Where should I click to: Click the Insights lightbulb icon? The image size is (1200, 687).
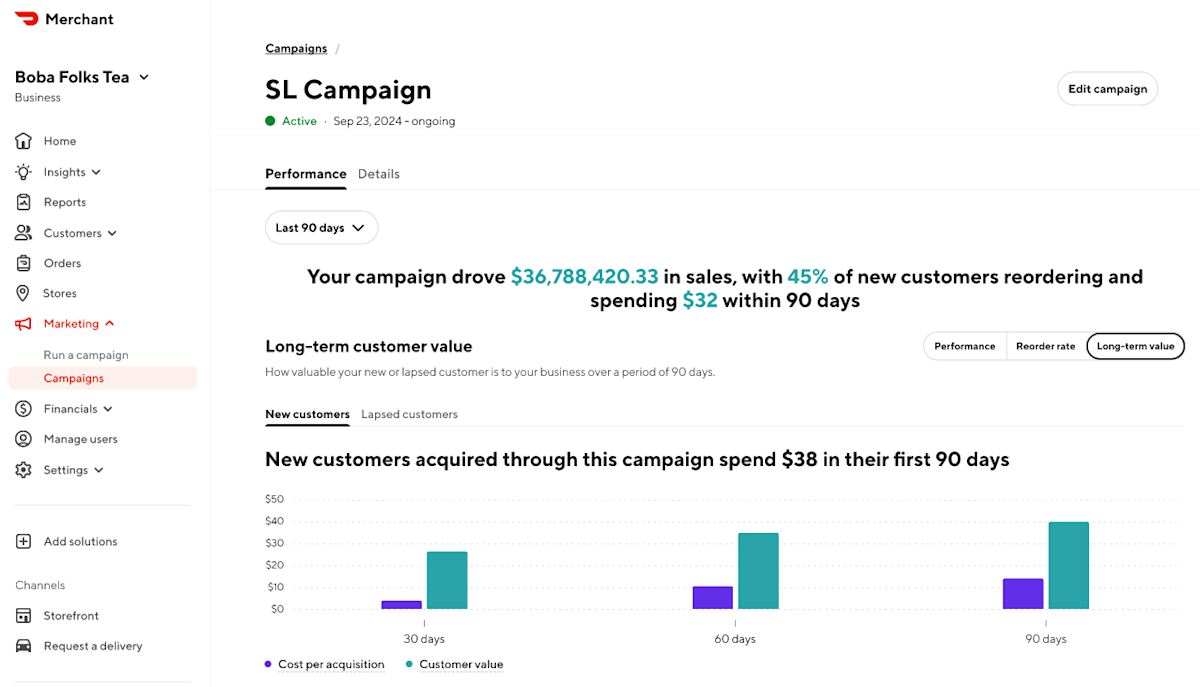(x=23, y=172)
